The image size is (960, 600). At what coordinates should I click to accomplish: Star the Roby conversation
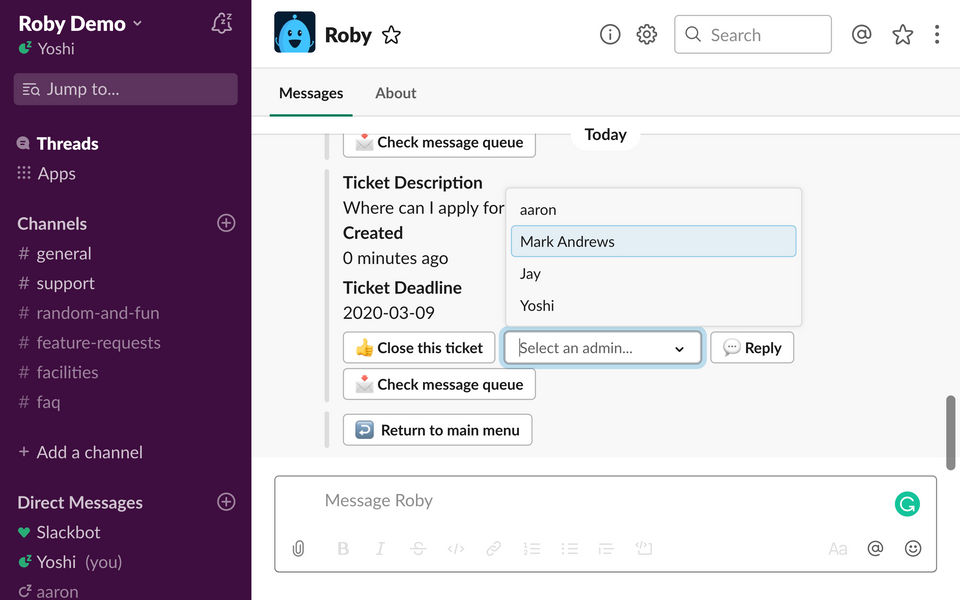click(391, 35)
